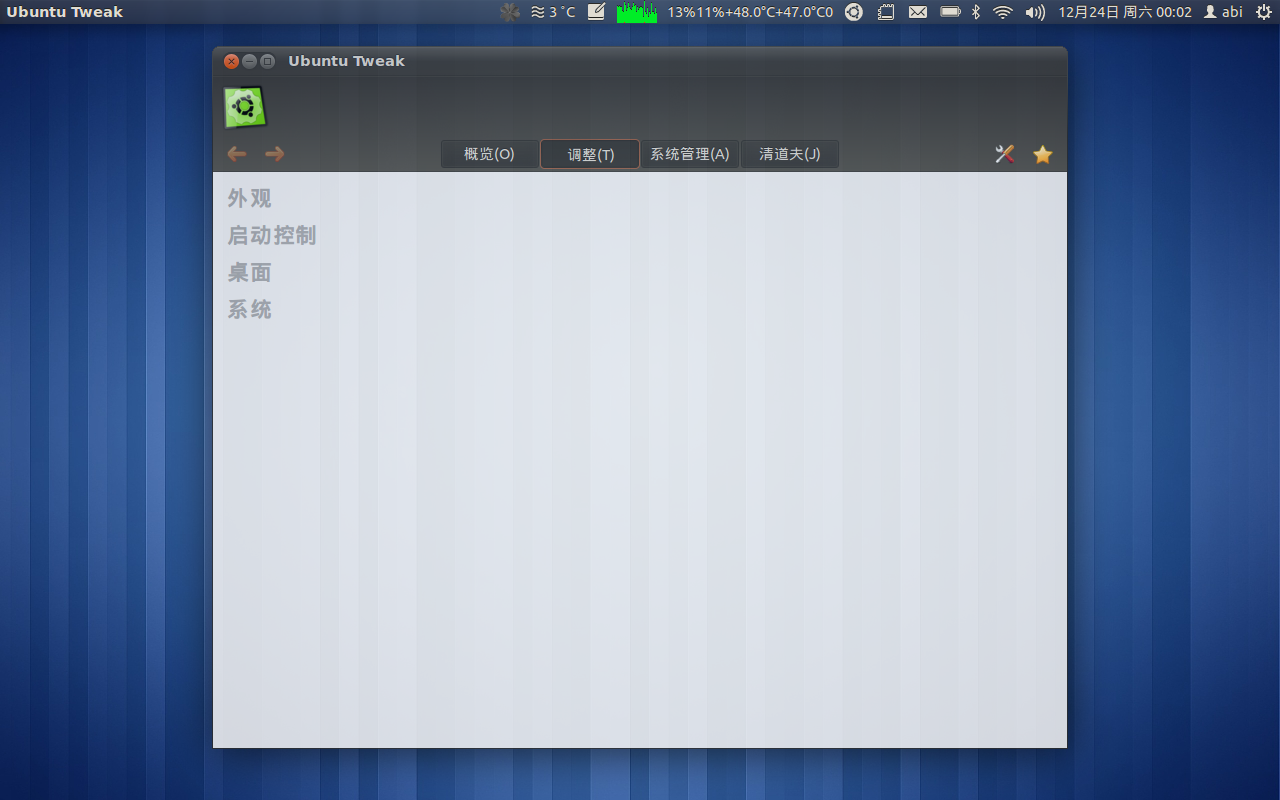
Task: Open the Bluetooth indicator menu
Action: (x=977, y=12)
